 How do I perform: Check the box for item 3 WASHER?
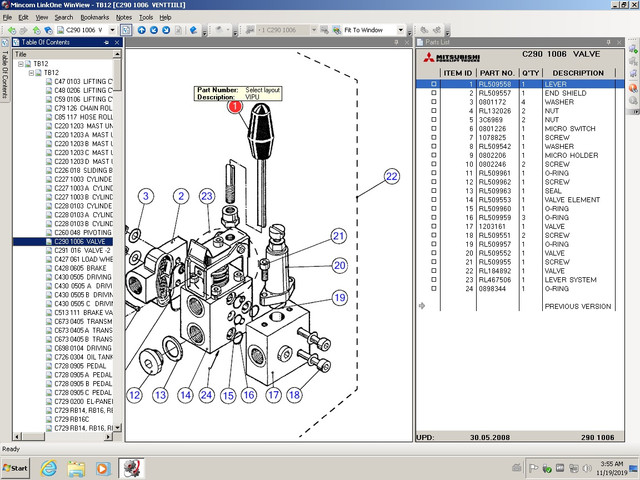(x=433, y=102)
